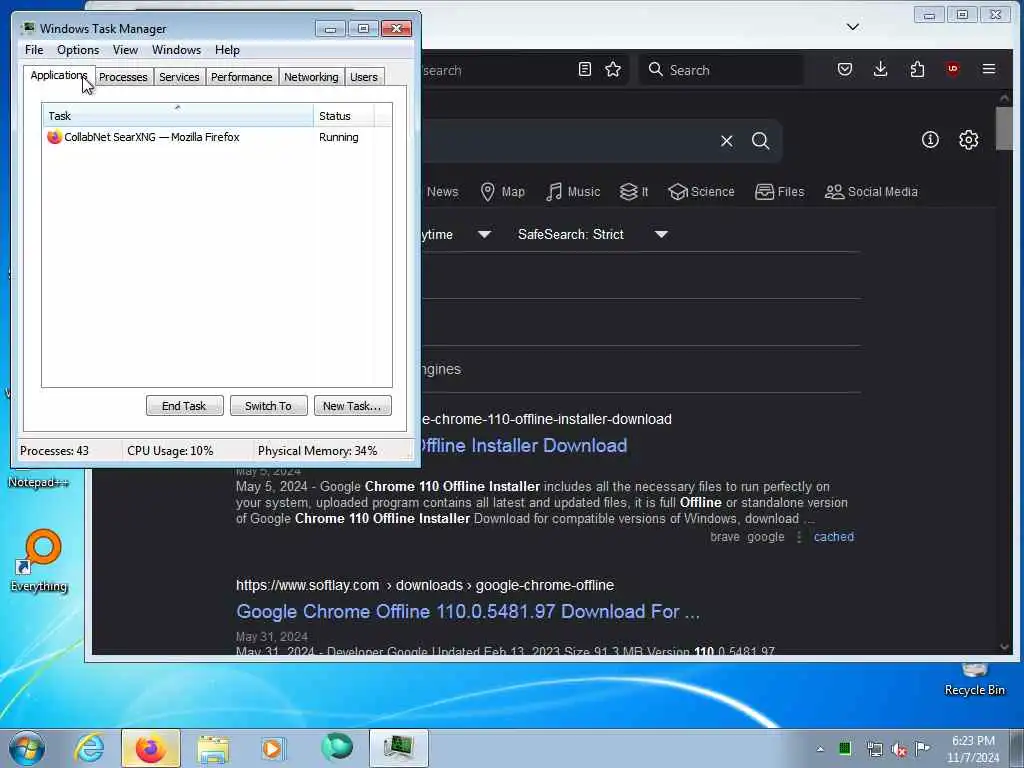Select the IT search category
This screenshot has height=768, width=1024.
[633, 191]
